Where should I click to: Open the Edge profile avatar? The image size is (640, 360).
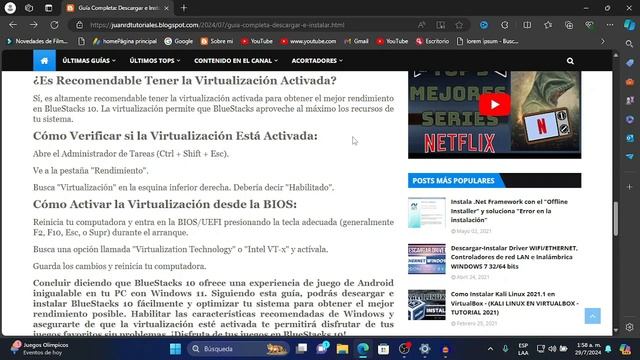tap(10, 8)
